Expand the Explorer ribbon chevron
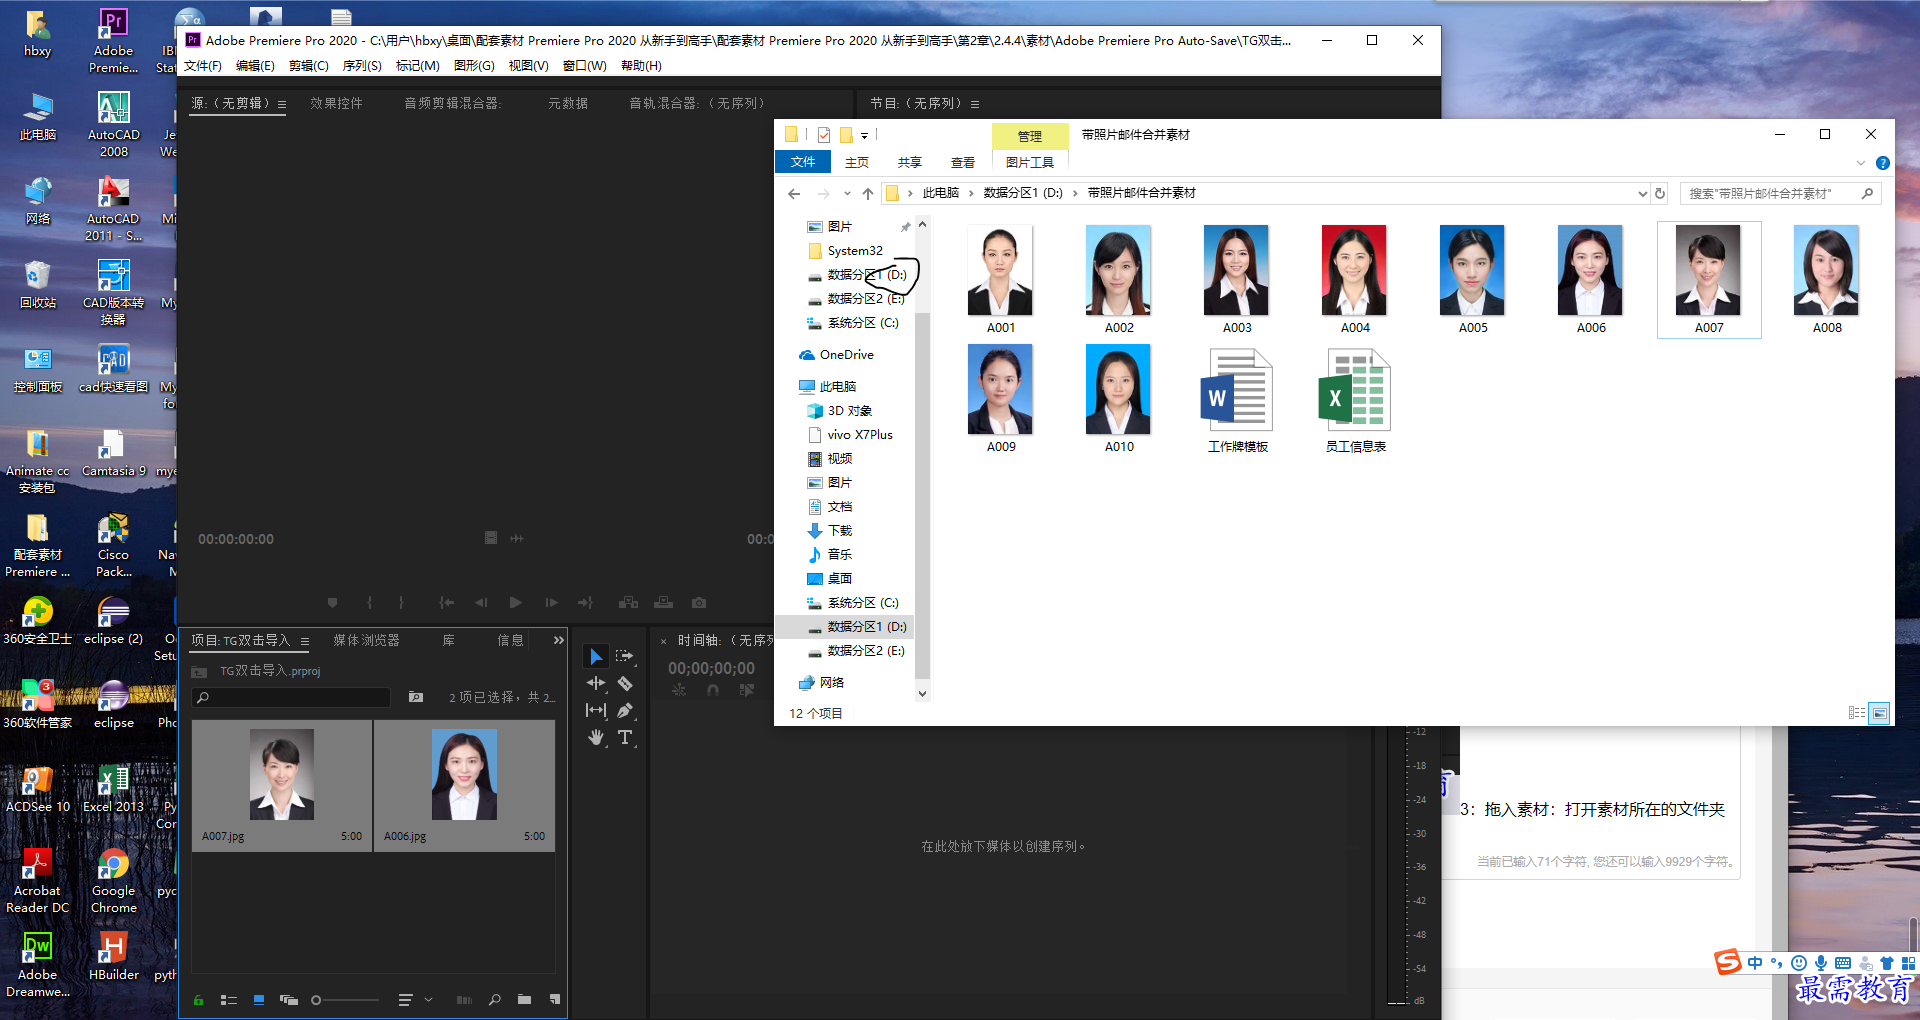 1861,163
